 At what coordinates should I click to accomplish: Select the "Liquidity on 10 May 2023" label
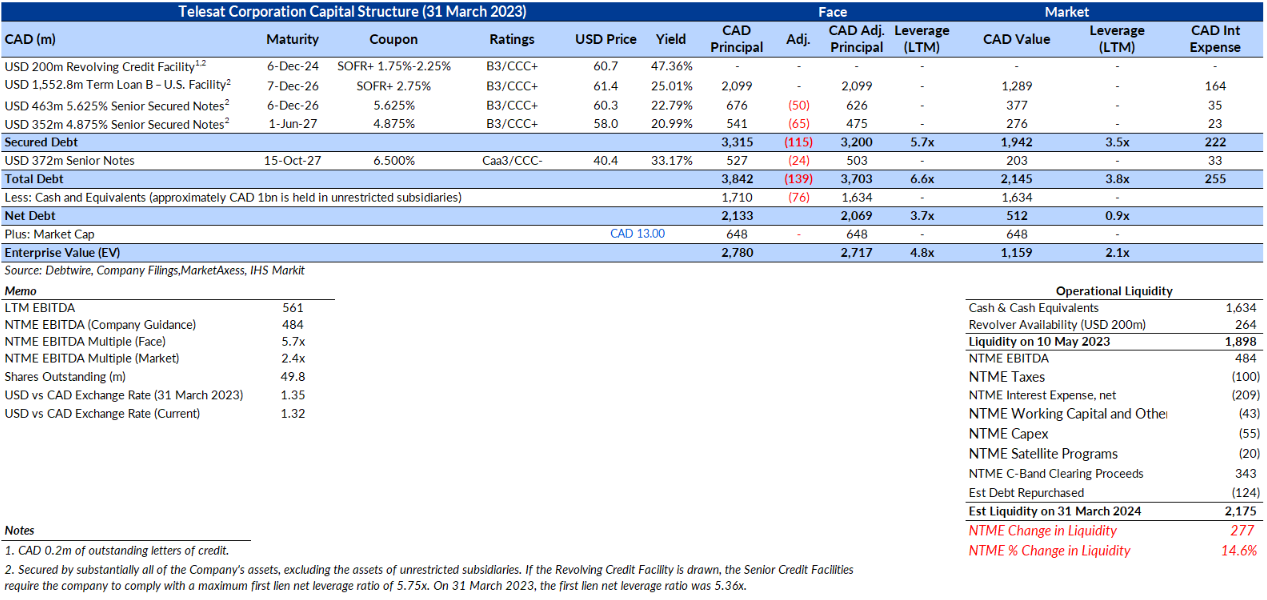(1040, 341)
